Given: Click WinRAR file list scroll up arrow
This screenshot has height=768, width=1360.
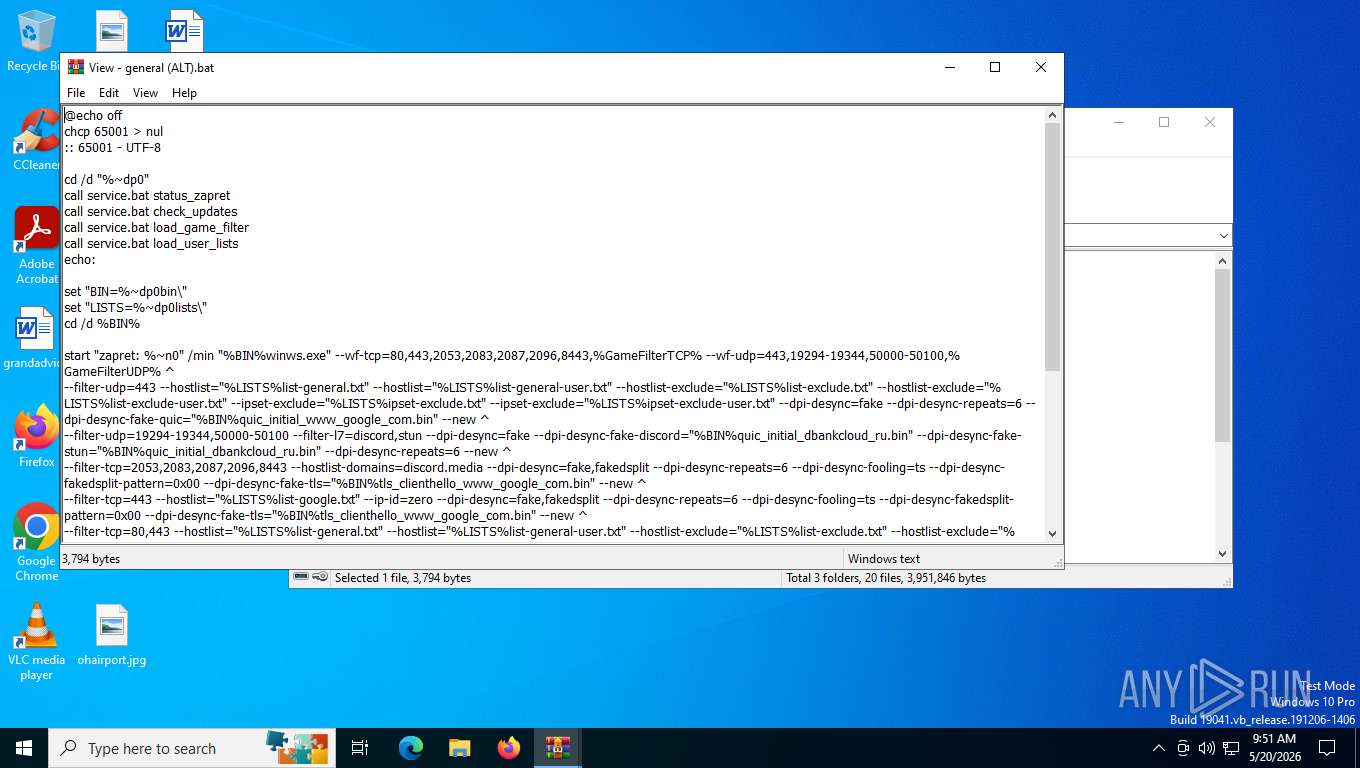Looking at the screenshot, I should [1222, 260].
